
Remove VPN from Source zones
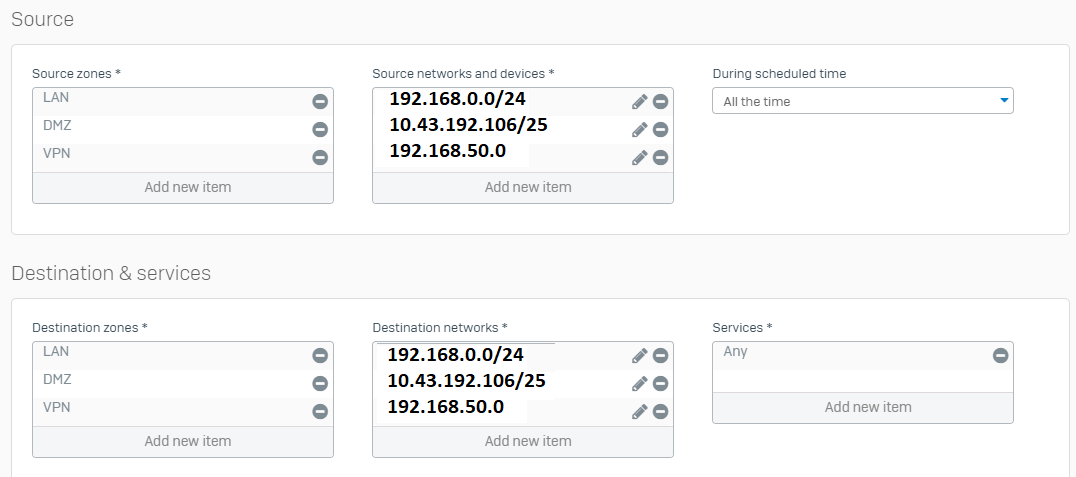tap(320, 157)
